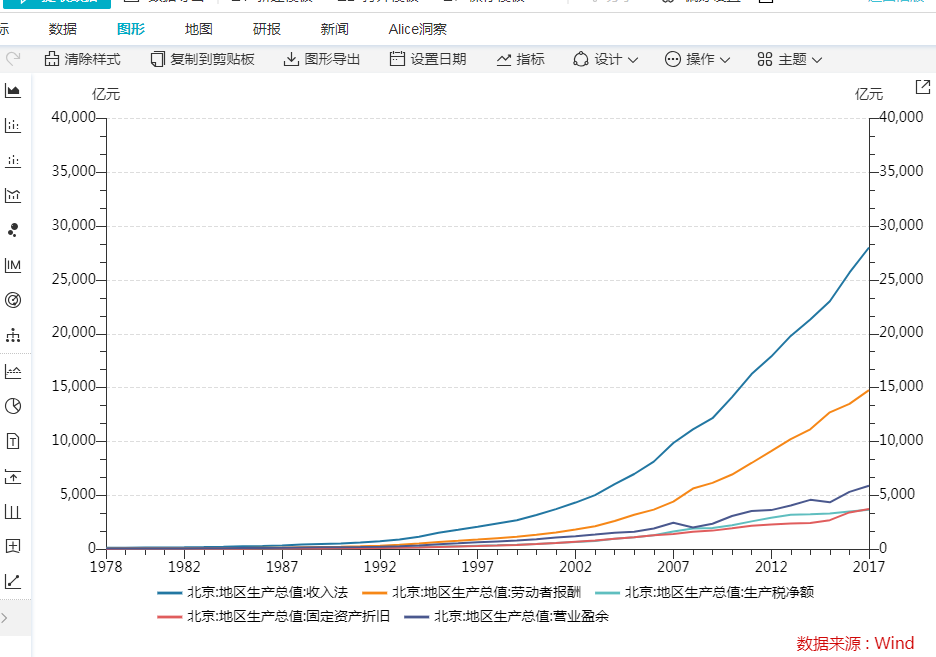Viewport: 936px width, 657px height.
Task: Insert text box with the T icon
Action: point(13,442)
